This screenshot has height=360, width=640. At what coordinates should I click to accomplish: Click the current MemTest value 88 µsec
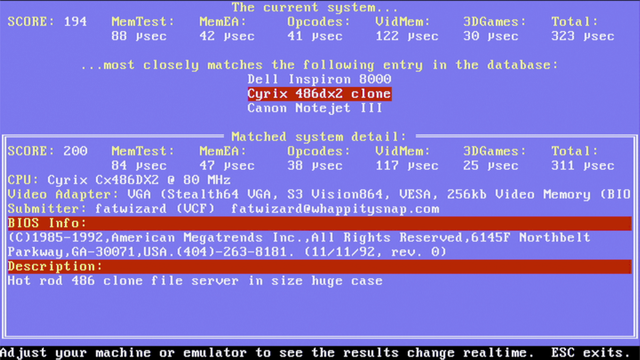click(x=139, y=36)
